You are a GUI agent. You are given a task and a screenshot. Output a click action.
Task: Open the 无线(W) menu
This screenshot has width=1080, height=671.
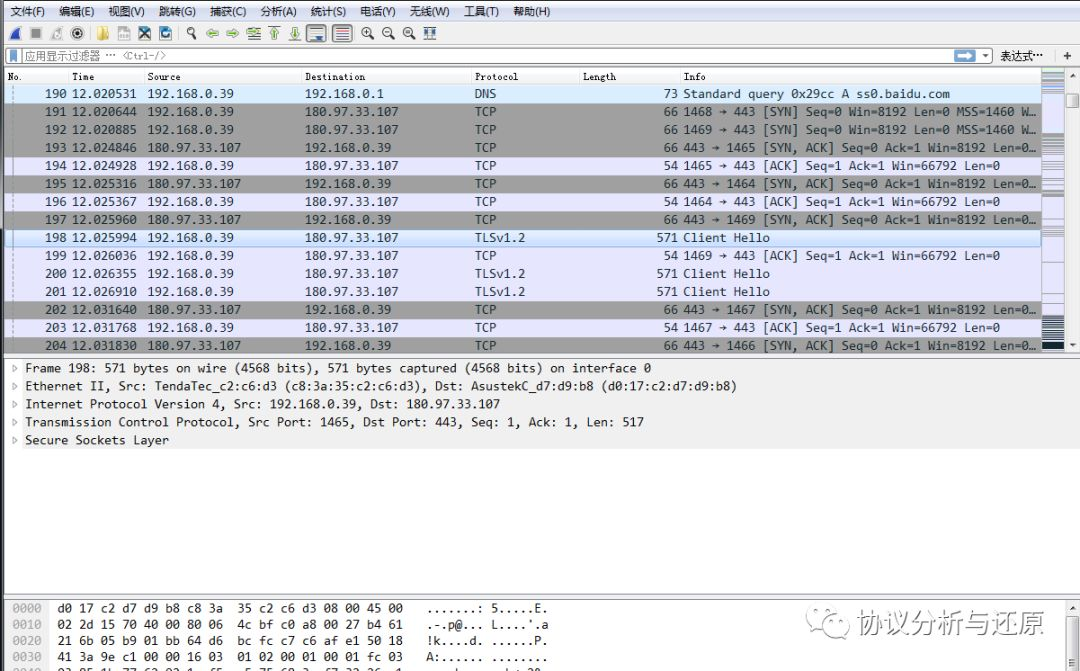(429, 11)
